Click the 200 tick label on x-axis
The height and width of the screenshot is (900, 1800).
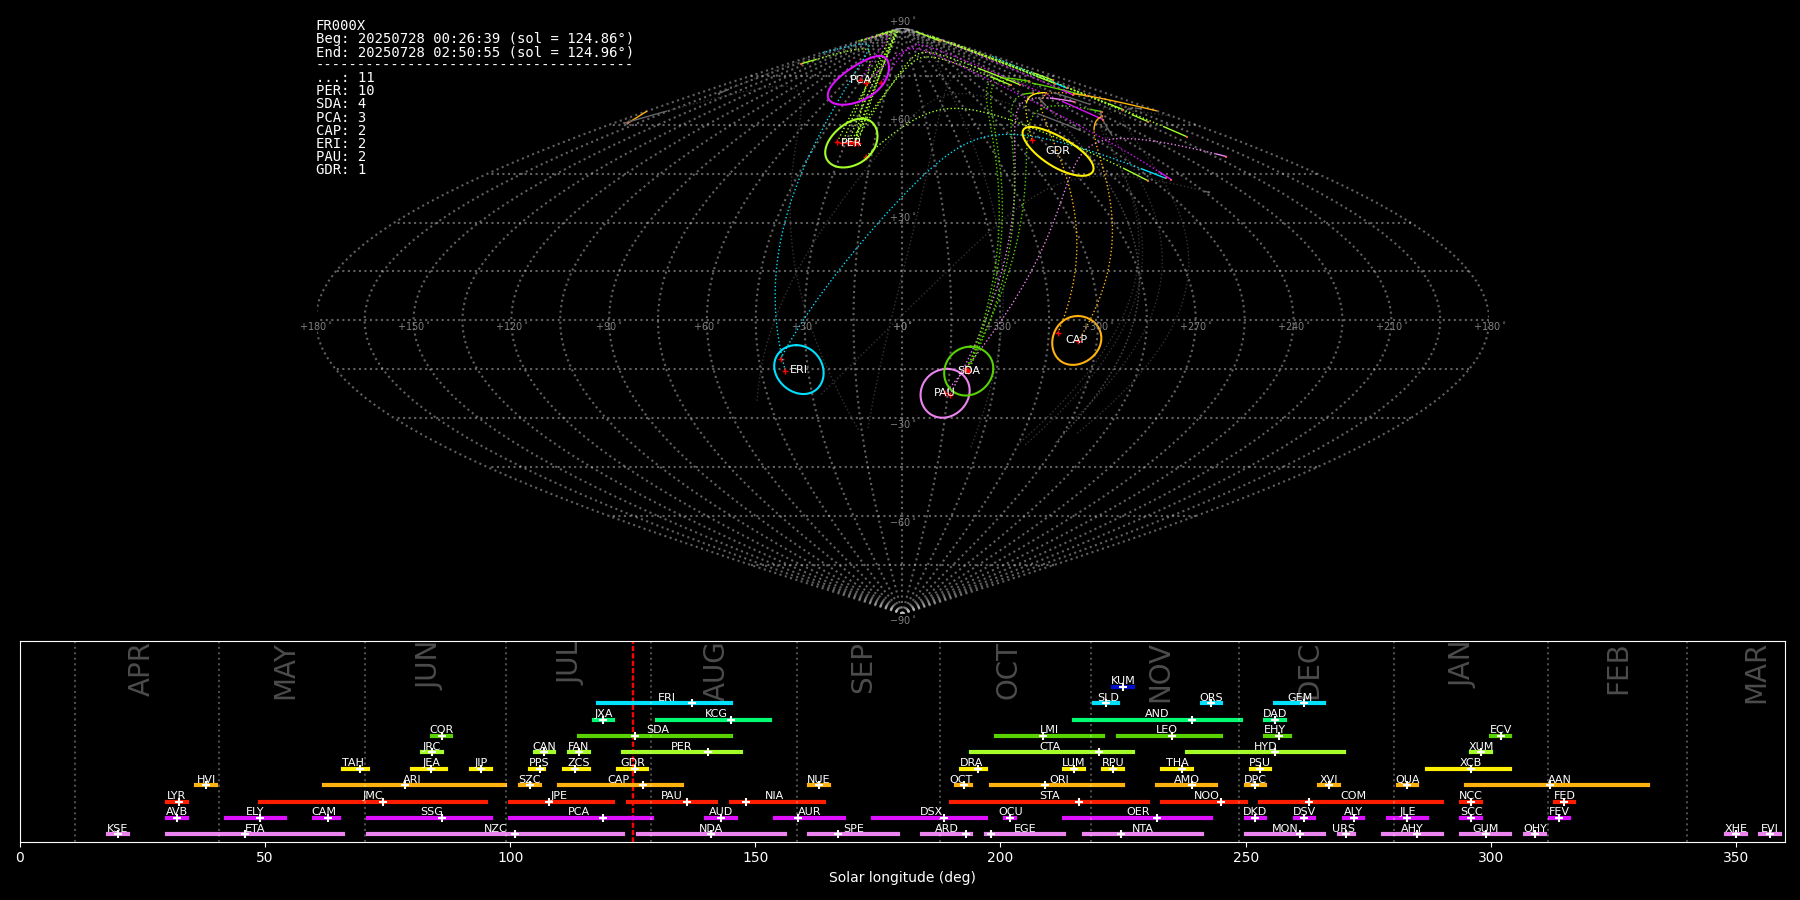pyautogui.click(x=1000, y=857)
